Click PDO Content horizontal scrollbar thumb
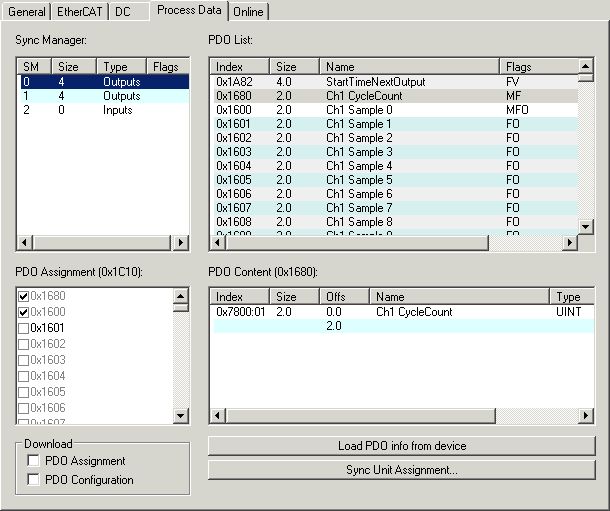 360,415
